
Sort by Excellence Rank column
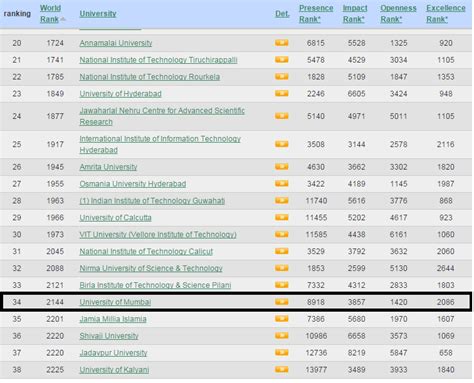coord(446,14)
